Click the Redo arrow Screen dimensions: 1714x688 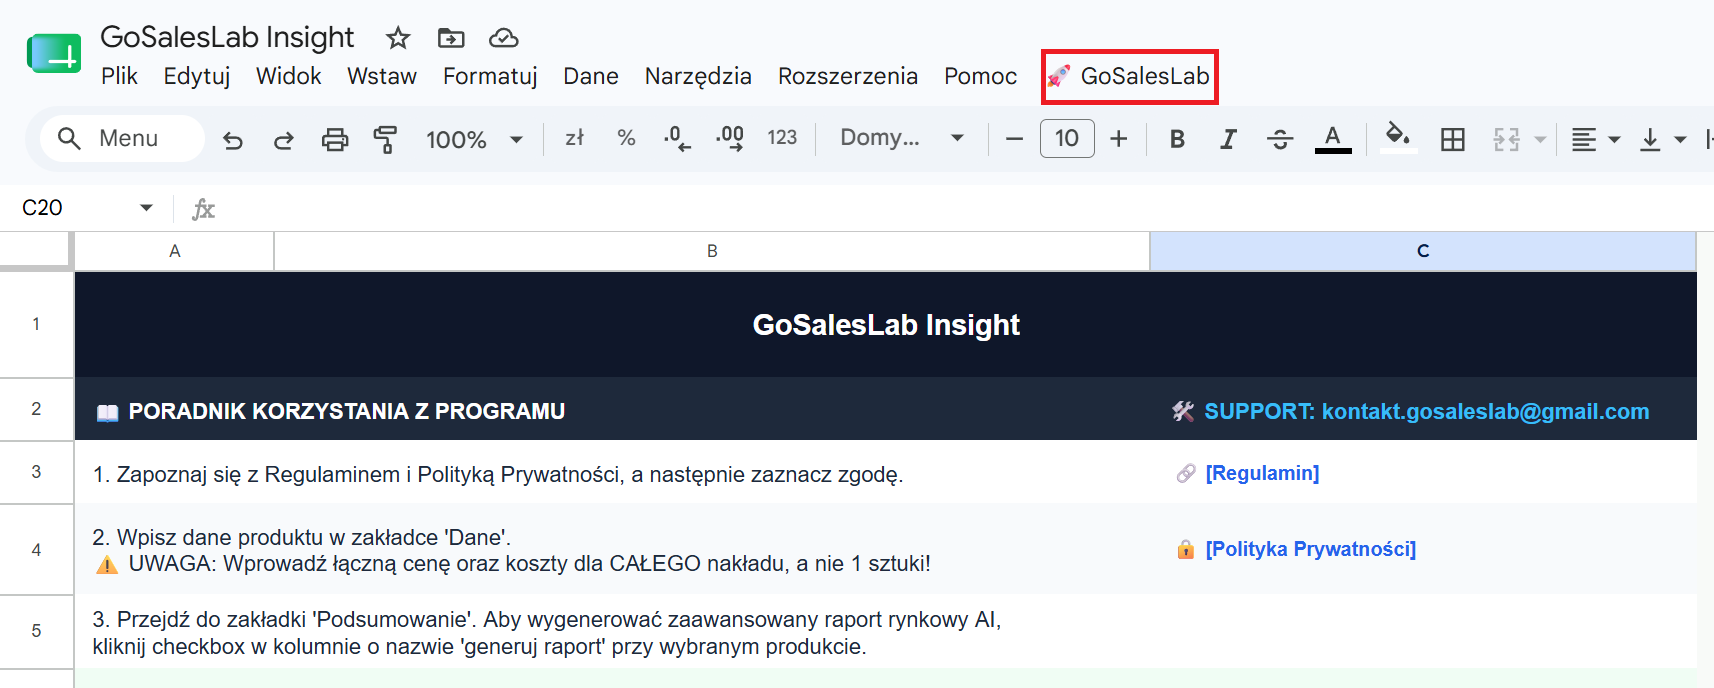click(284, 139)
